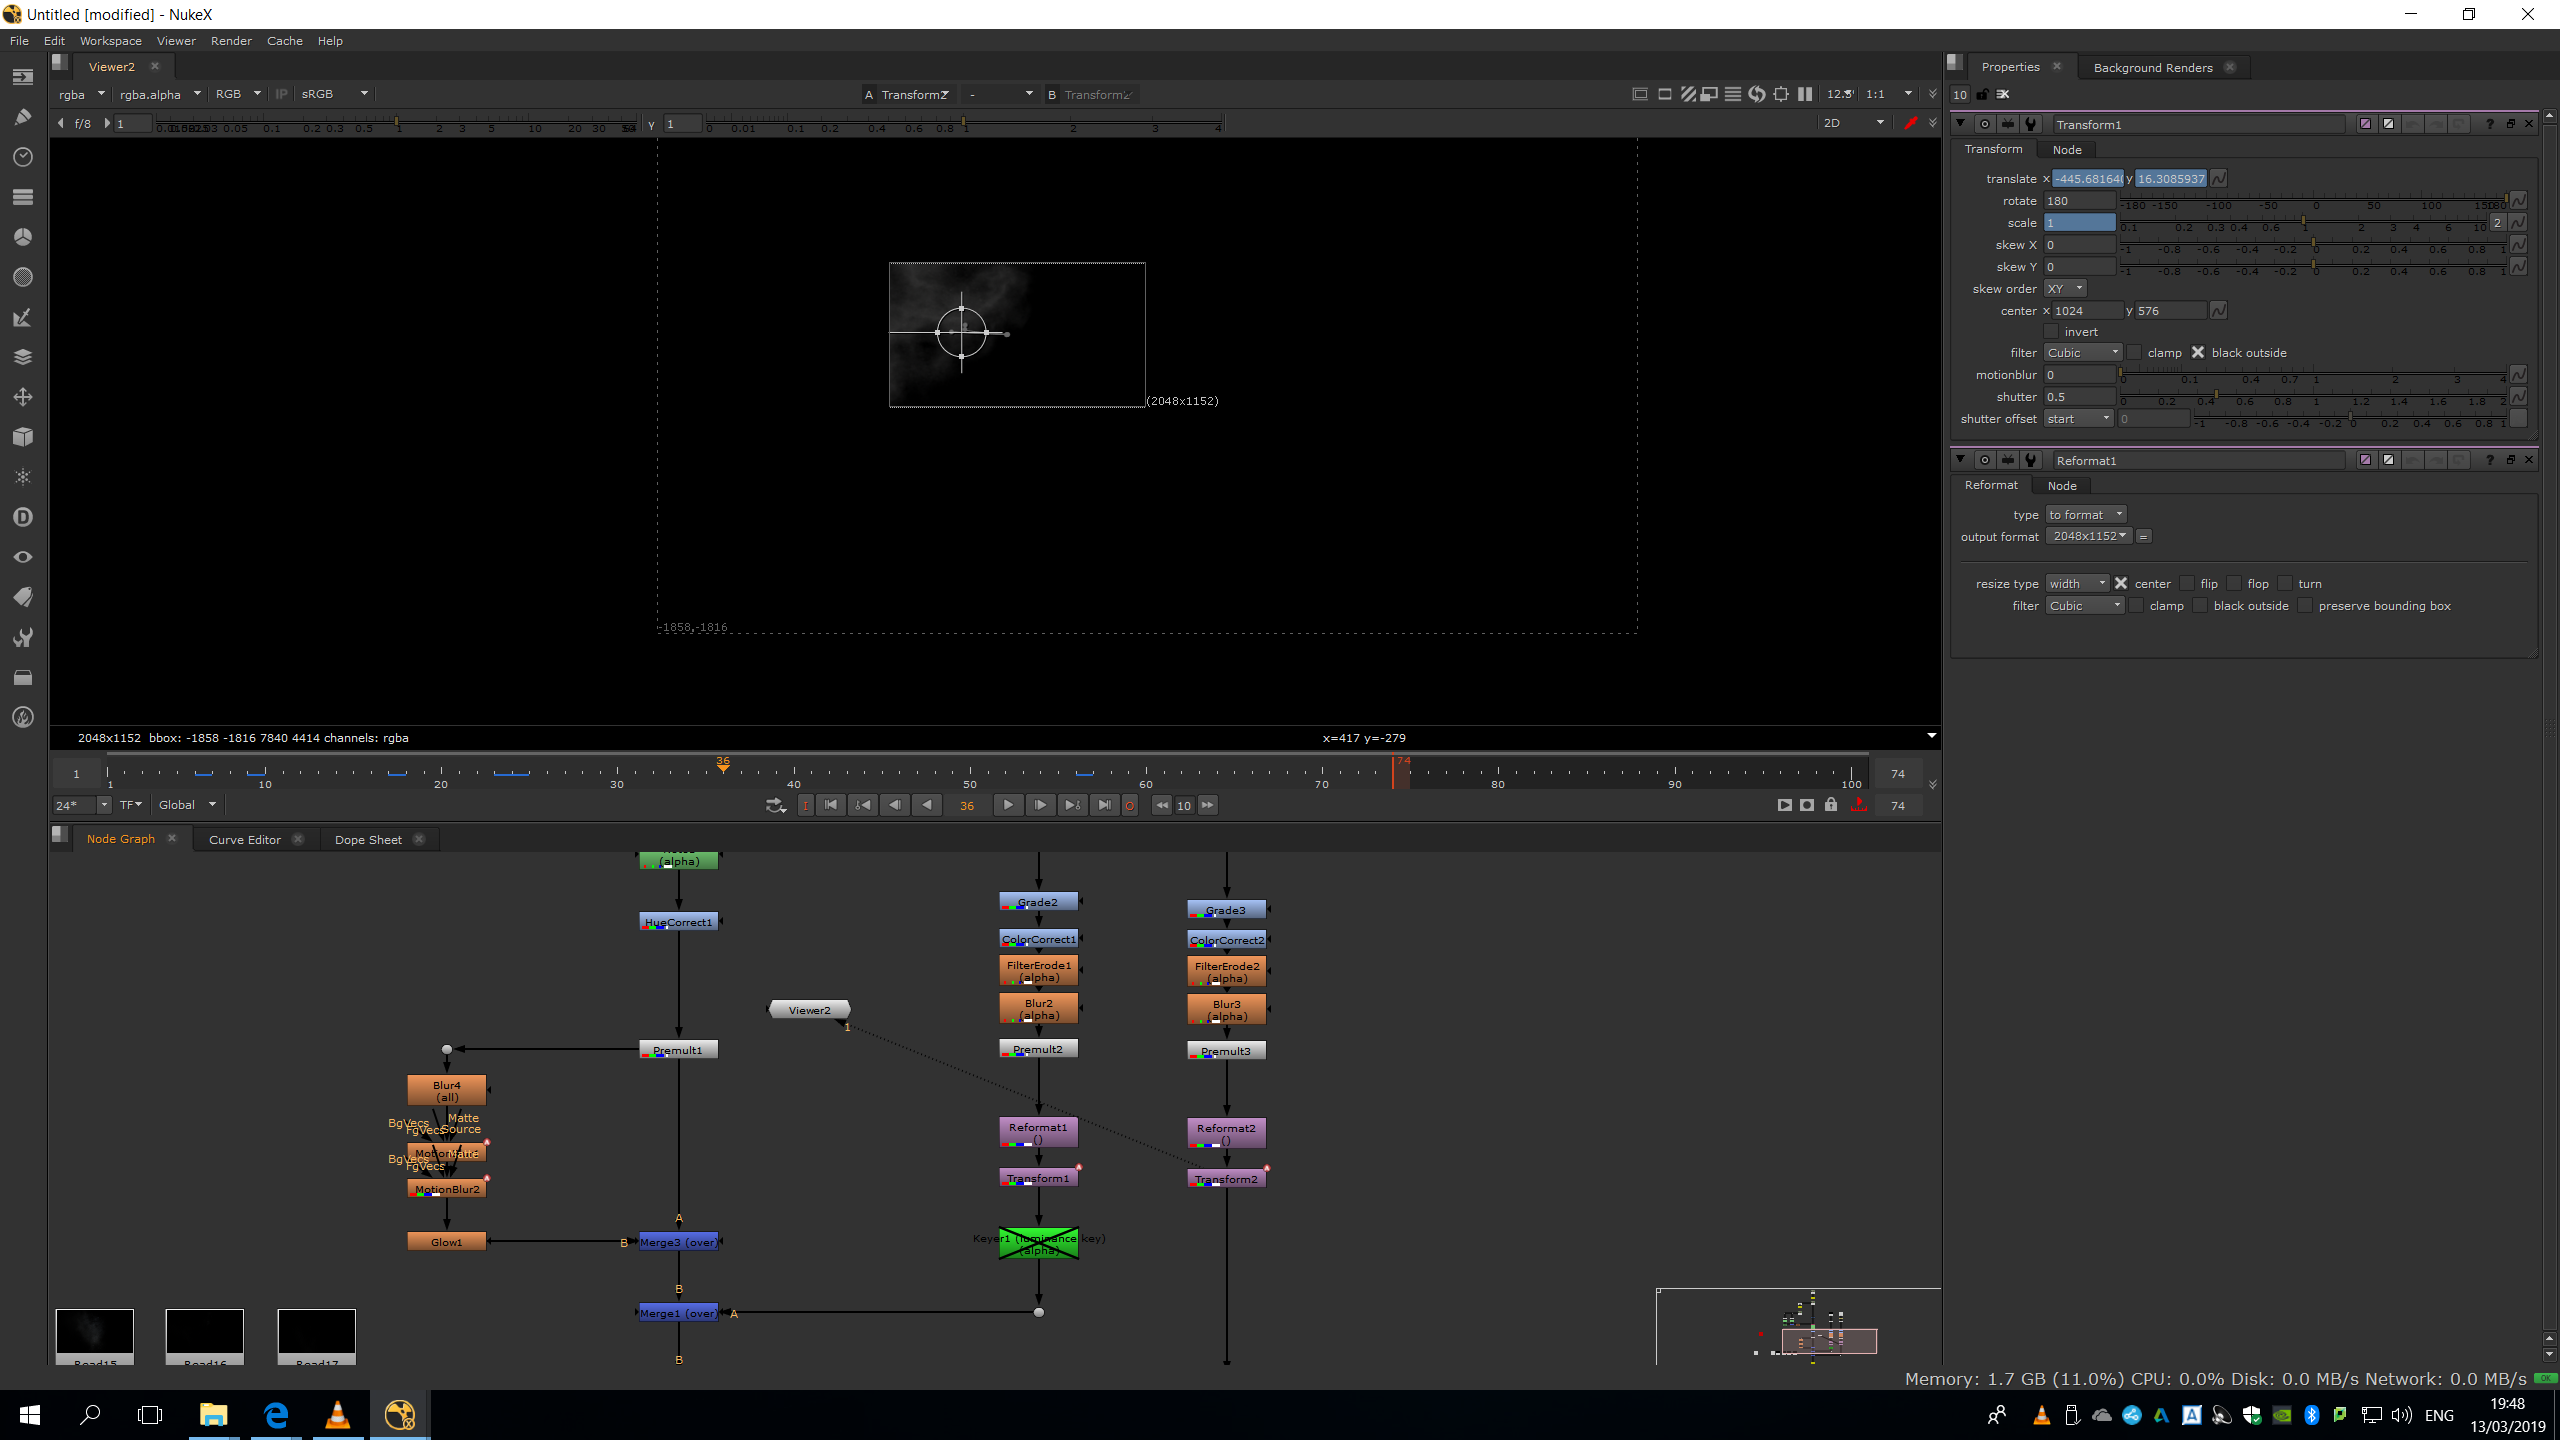
Task: Expand the resize type width dropdown
Action: coord(2076,584)
